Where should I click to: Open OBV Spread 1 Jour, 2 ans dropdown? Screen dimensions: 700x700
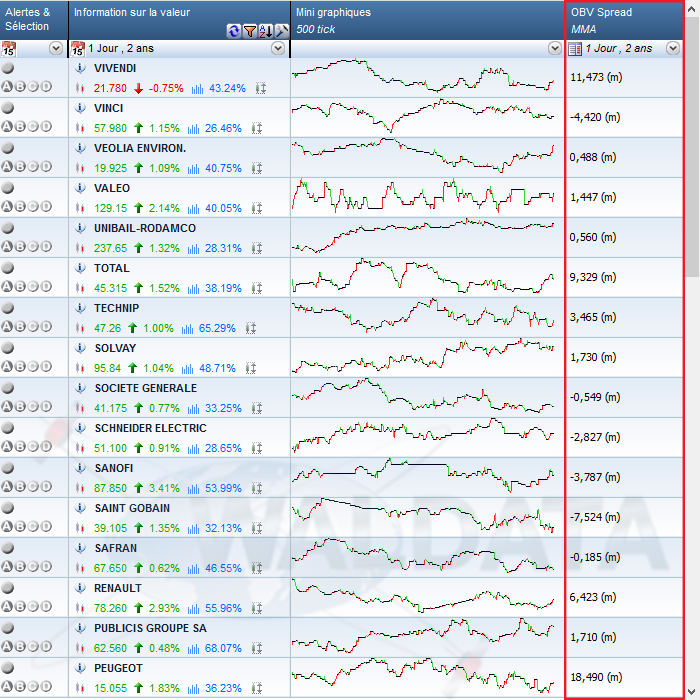click(x=673, y=48)
